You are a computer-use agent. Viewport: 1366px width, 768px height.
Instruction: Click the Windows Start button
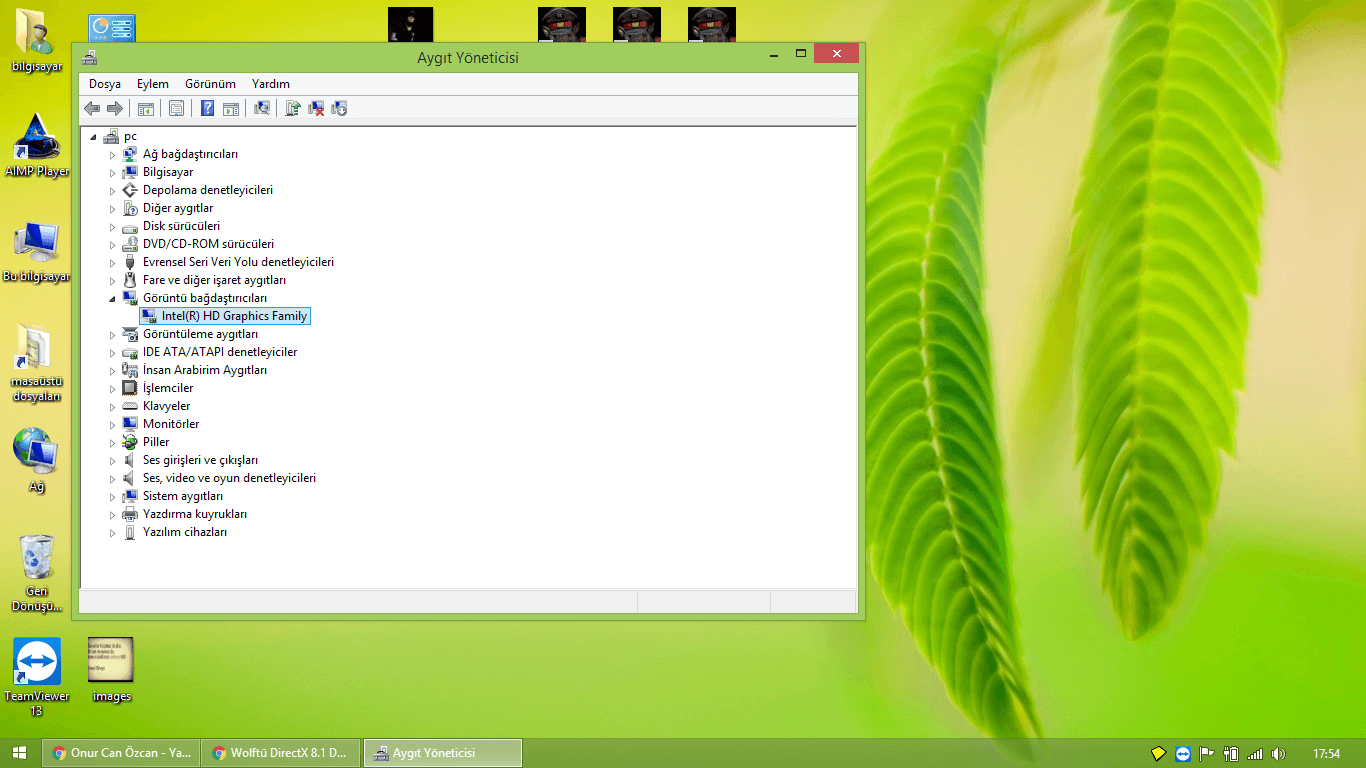point(20,753)
